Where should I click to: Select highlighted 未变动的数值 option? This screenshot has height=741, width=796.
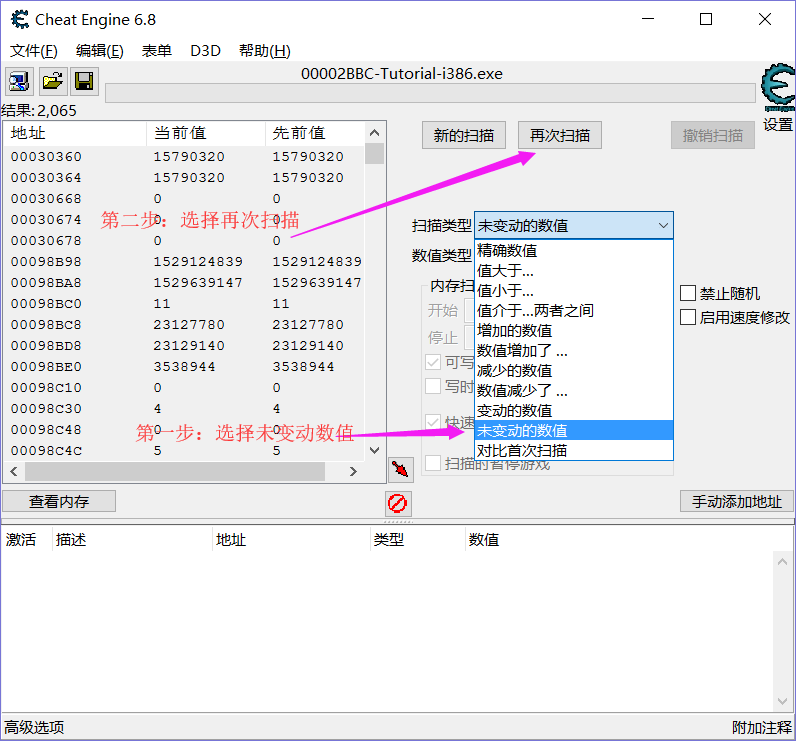(574, 430)
